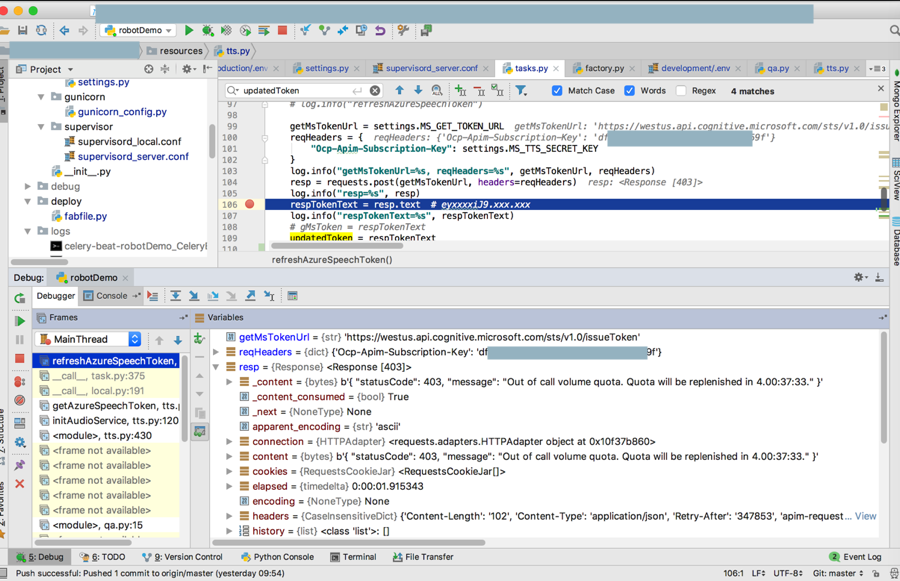Click the red breakpoint on line 106
The height and width of the screenshot is (581, 900).
tap(249, 204)
